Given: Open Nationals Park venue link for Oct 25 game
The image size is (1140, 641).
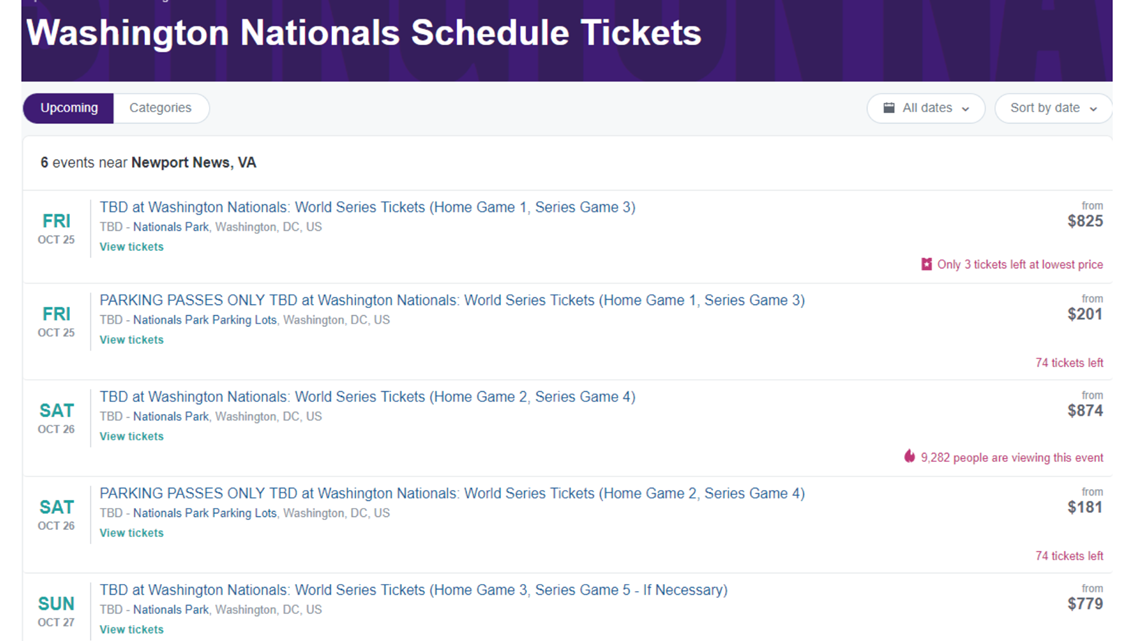Looking at the screenshot, I should tap(171, 227).
